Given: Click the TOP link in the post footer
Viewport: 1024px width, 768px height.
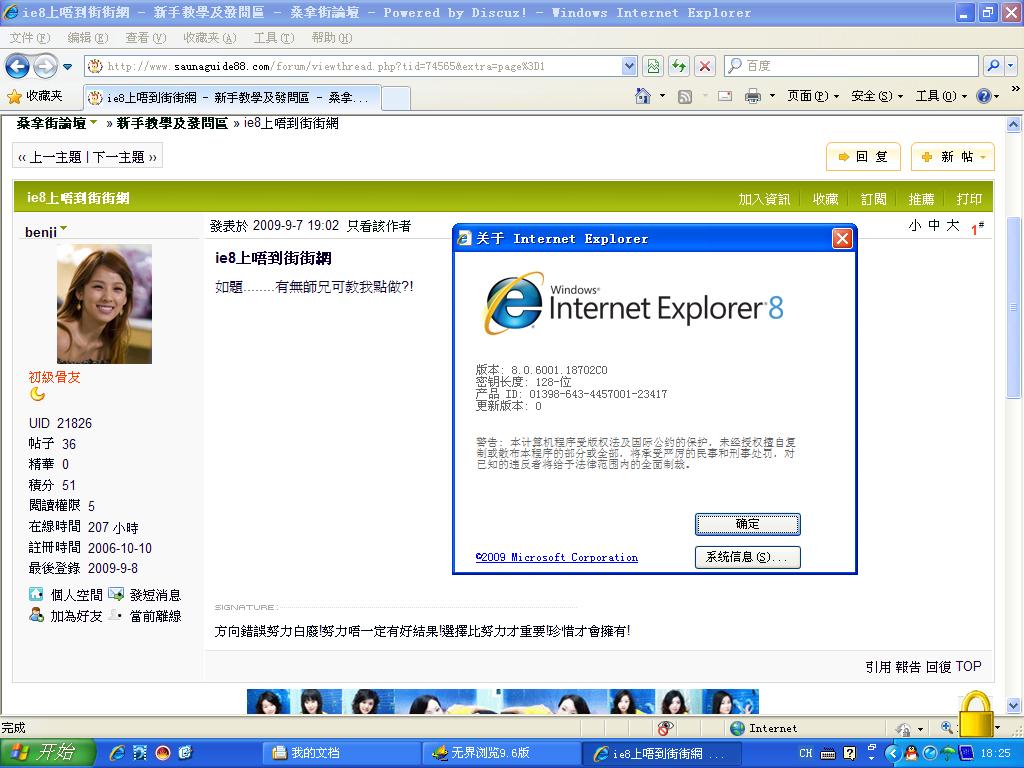Looking at the screenshot, I should coord(968,666).
